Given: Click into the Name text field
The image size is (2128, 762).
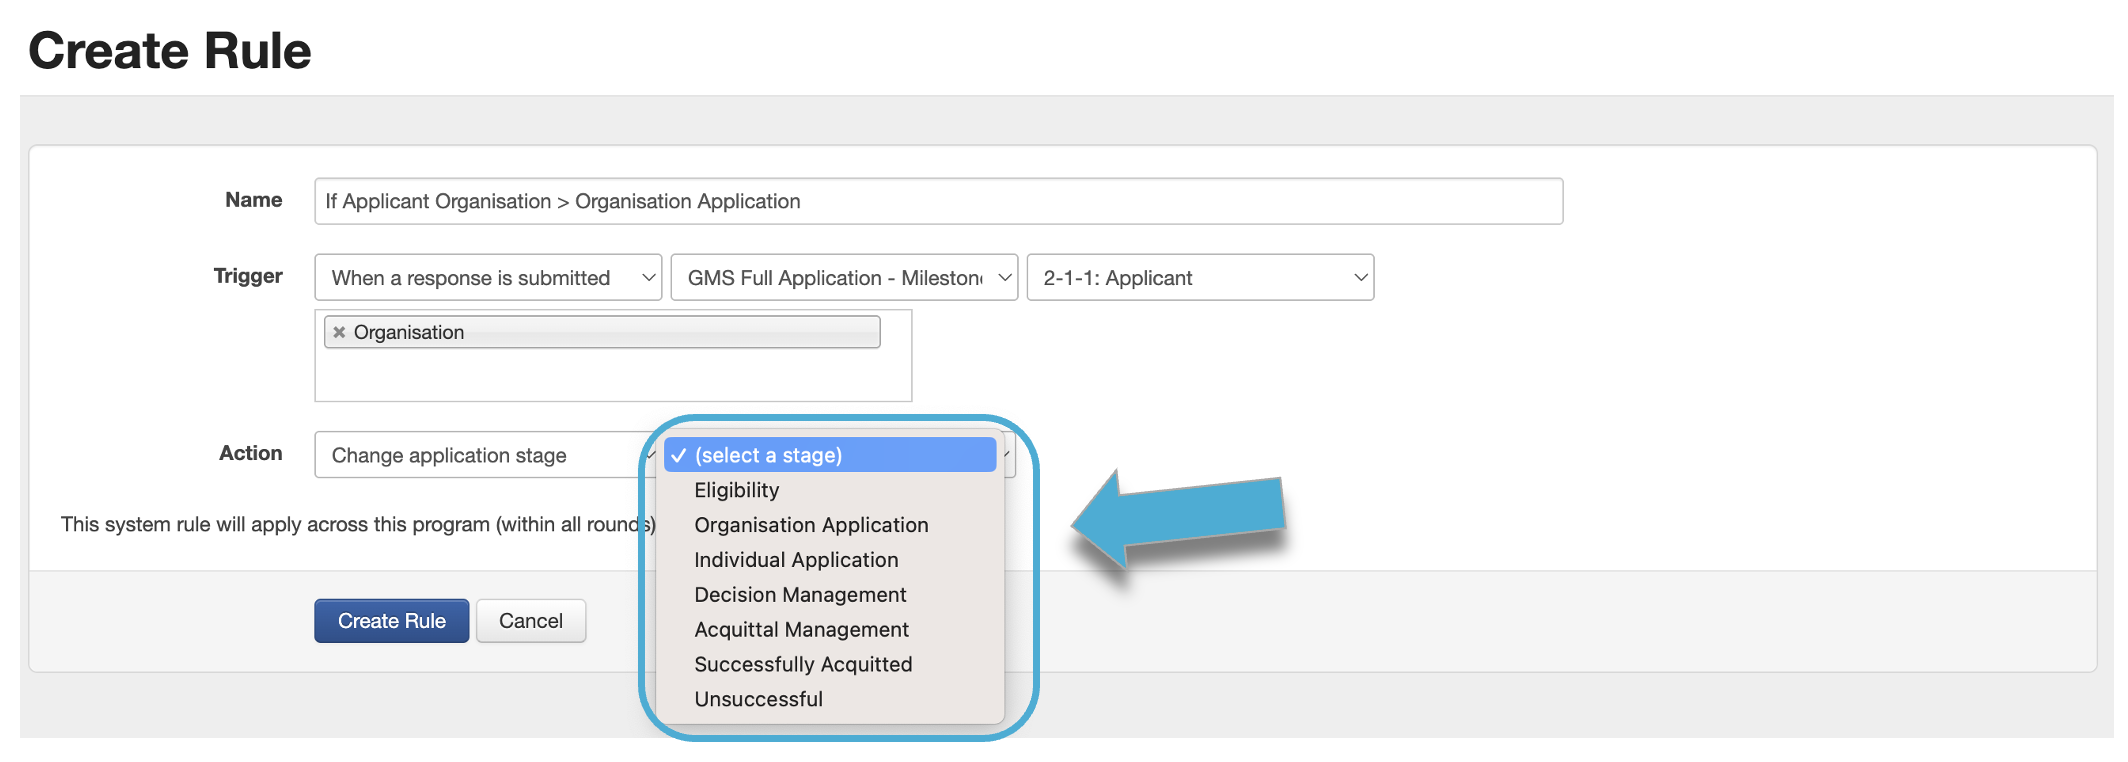Looking at the screenshot, I should (x=937, y=201).
